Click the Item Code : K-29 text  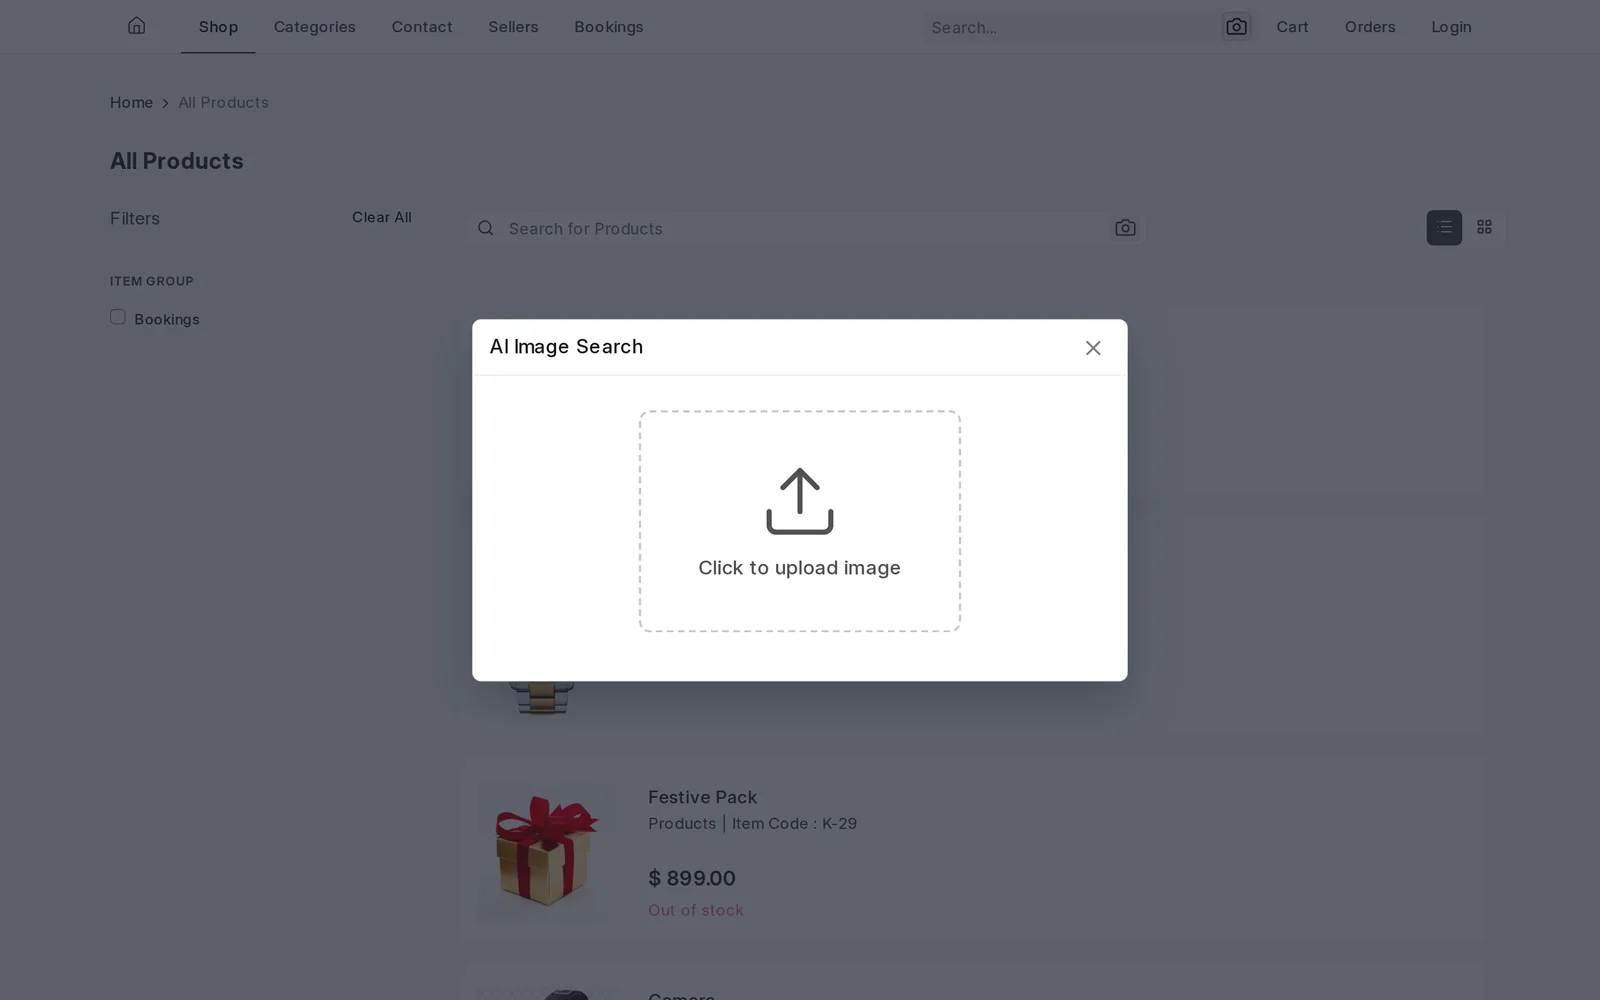click(794, 823)
